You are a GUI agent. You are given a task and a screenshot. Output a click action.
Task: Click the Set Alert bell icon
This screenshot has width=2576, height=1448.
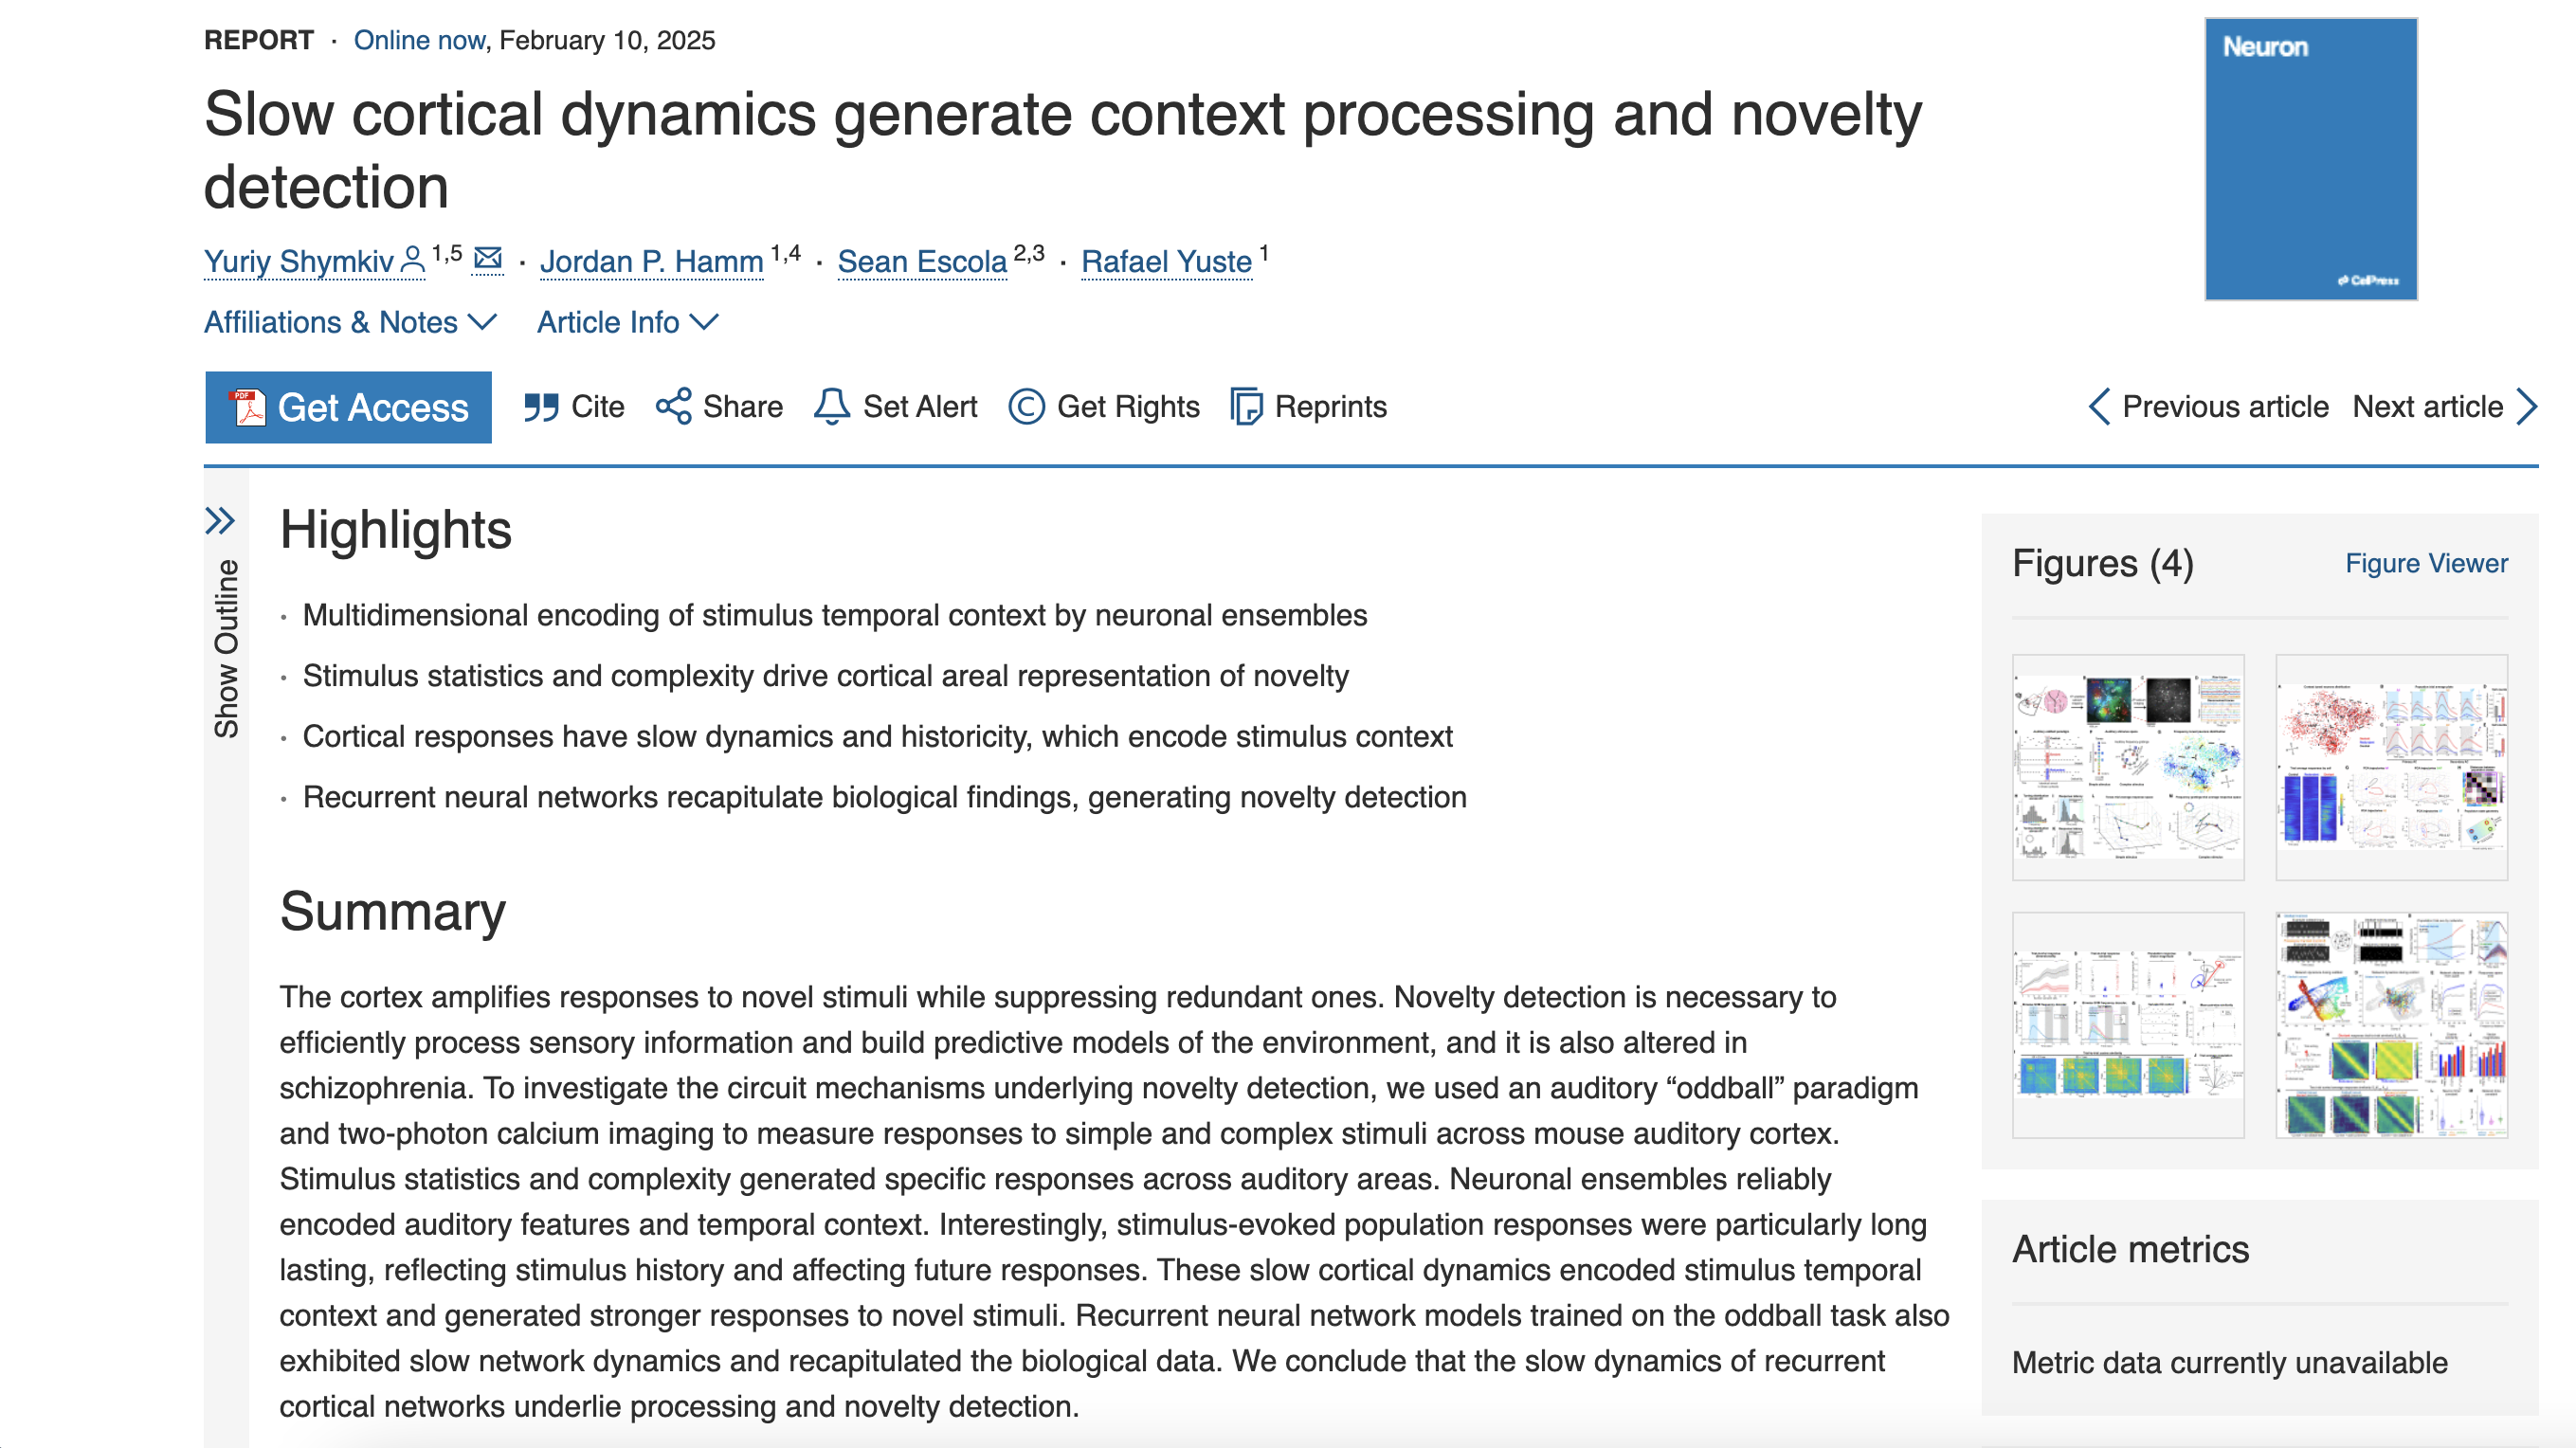pyautogui.click(x=831, y=407)
